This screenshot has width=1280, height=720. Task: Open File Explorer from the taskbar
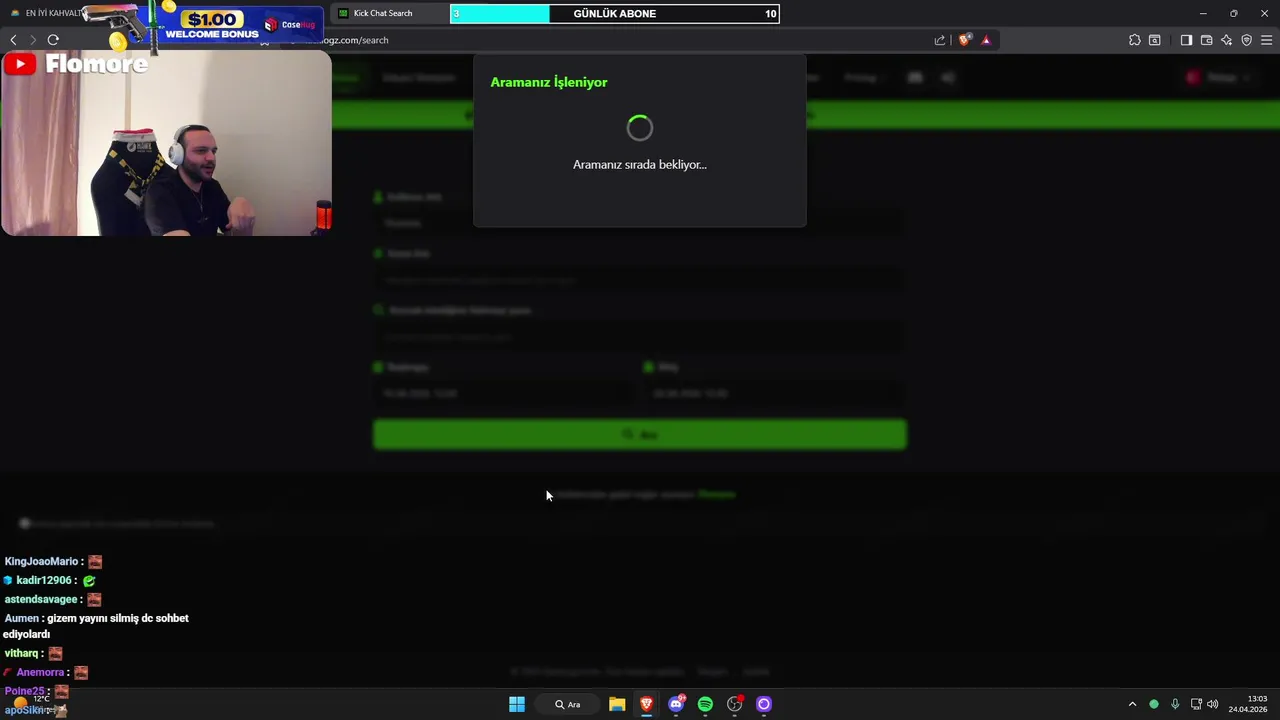pos(617,704)
